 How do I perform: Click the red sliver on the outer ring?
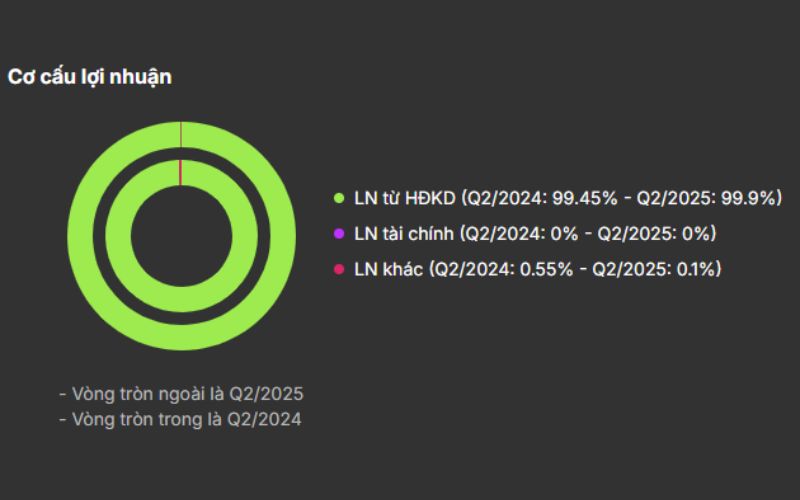(180, 134)
